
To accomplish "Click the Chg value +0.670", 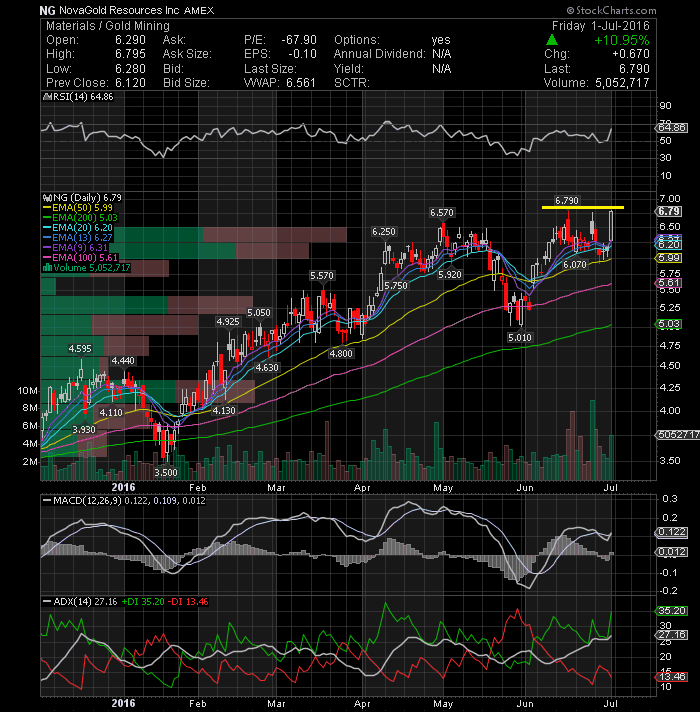I will [x=631, y=54].
